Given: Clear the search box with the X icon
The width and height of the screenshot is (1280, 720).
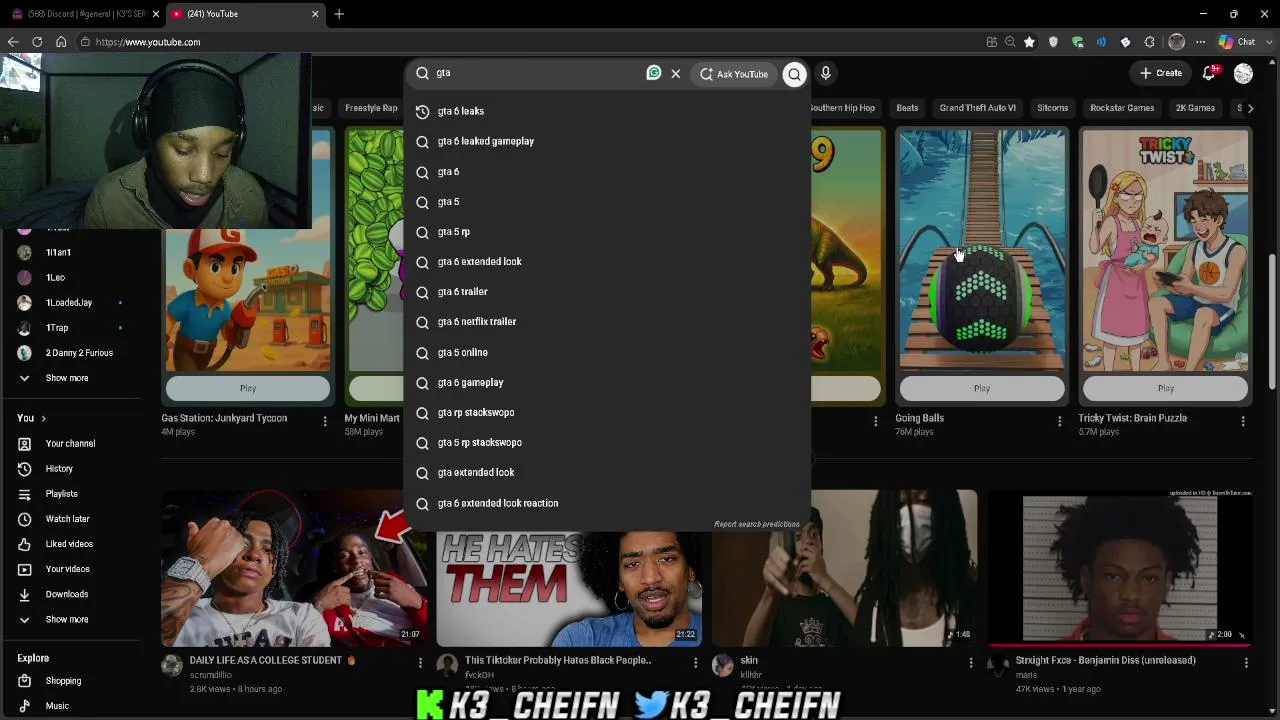Looking at the screenshot, I should coord(676,73).
